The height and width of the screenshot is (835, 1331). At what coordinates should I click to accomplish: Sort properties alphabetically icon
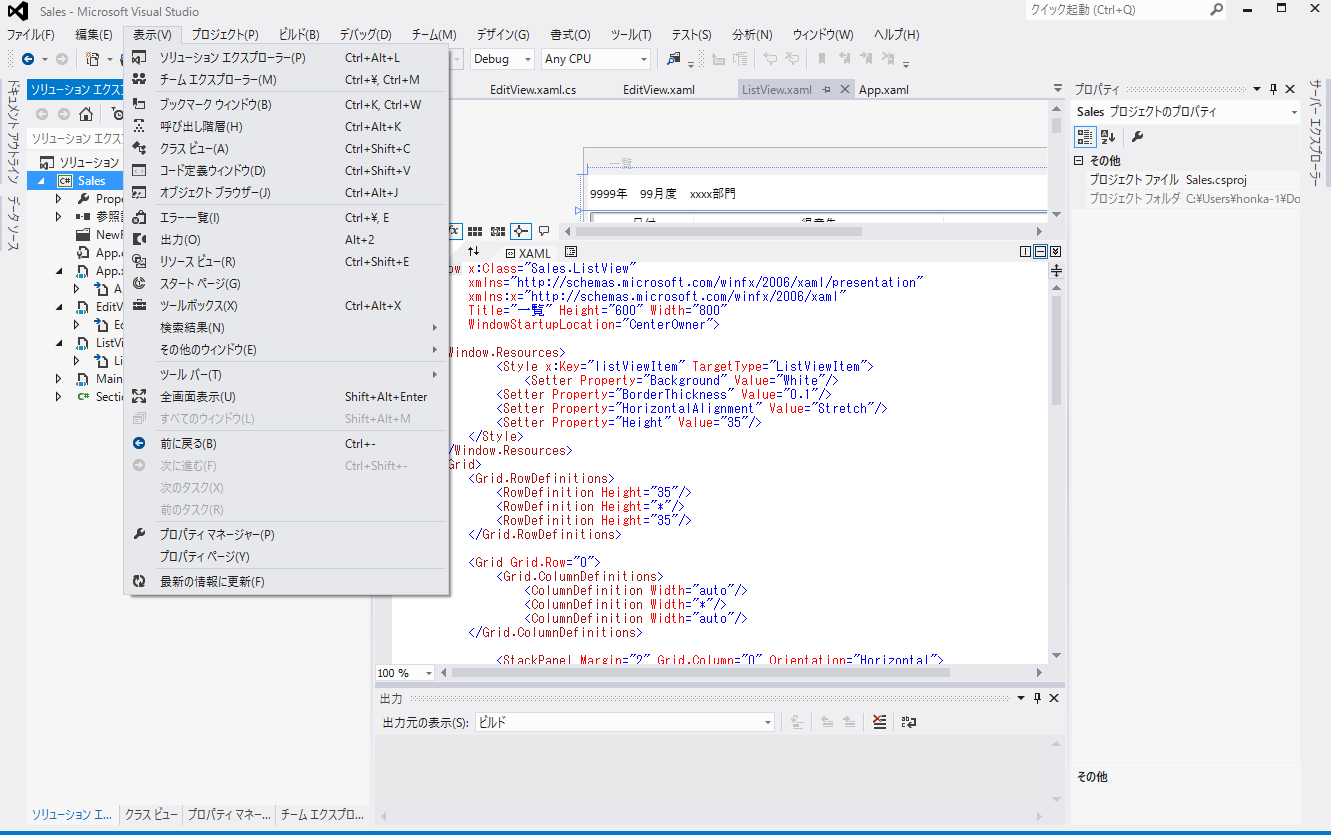point(1108,137)
